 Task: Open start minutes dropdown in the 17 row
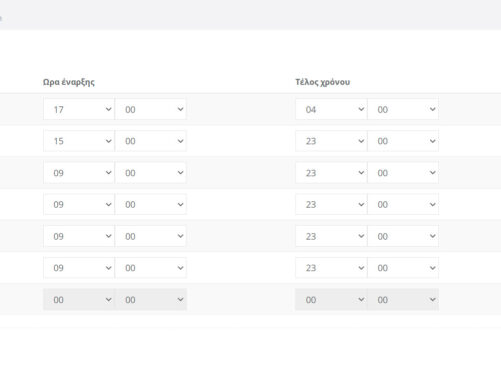pyautogui.click(x=151, y=109)
